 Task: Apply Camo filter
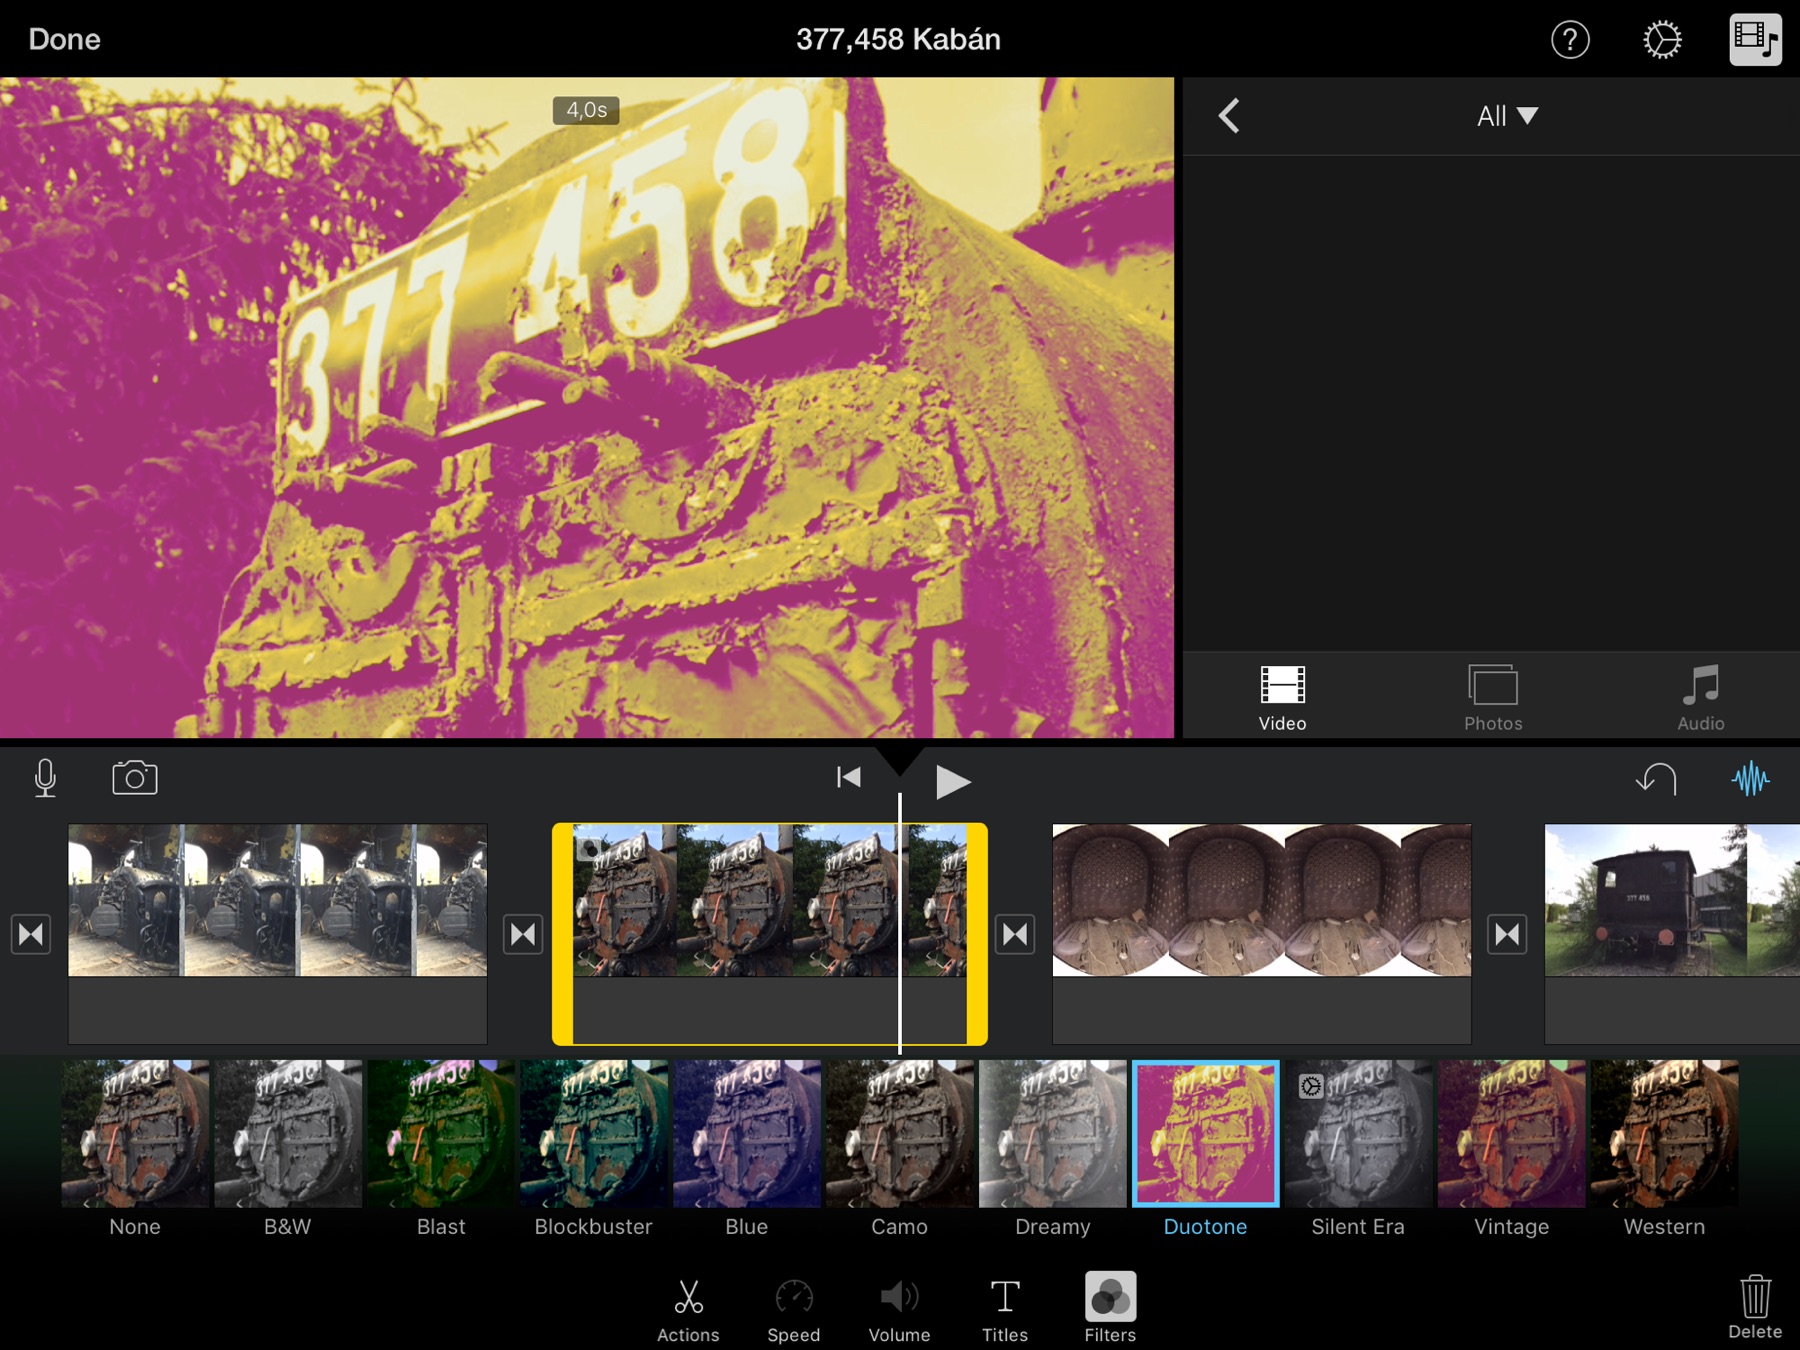click(x=900, y=1148)
